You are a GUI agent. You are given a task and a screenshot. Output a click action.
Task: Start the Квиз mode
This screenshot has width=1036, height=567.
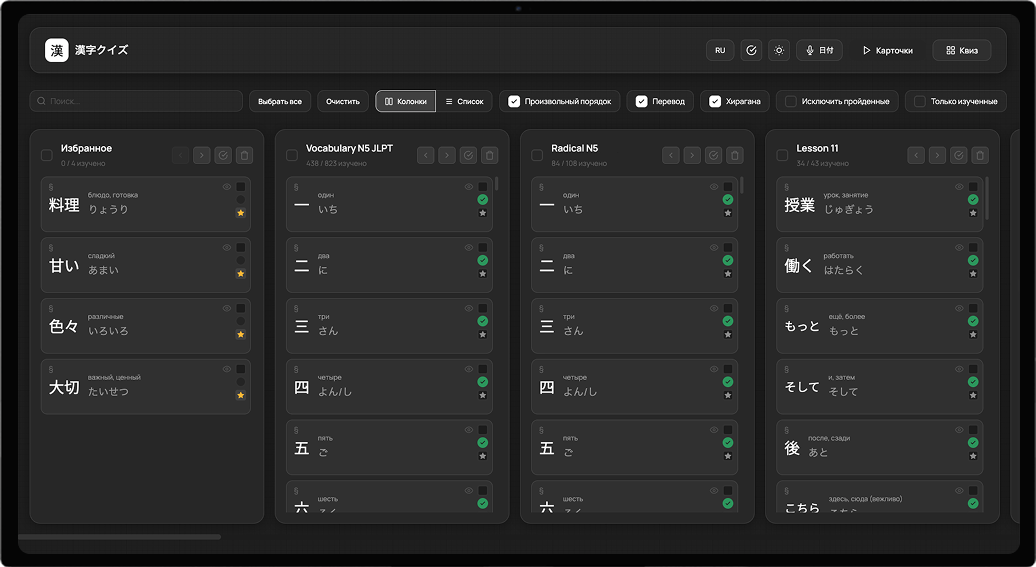click(961, 50)
